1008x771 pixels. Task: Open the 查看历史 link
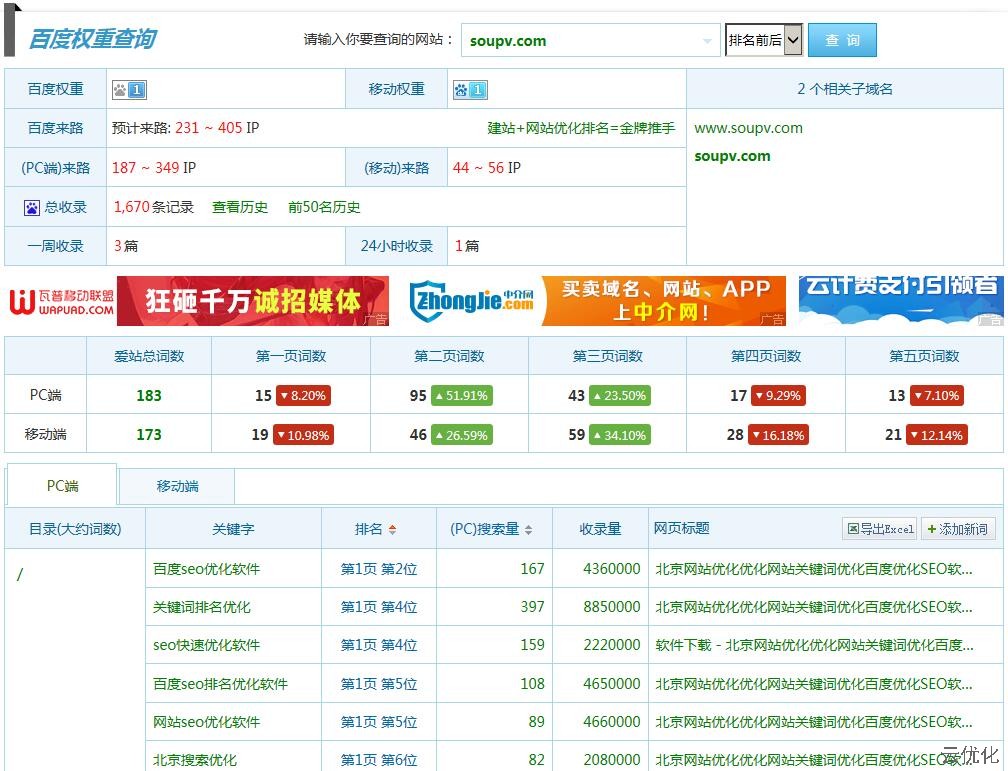point(240,207)
